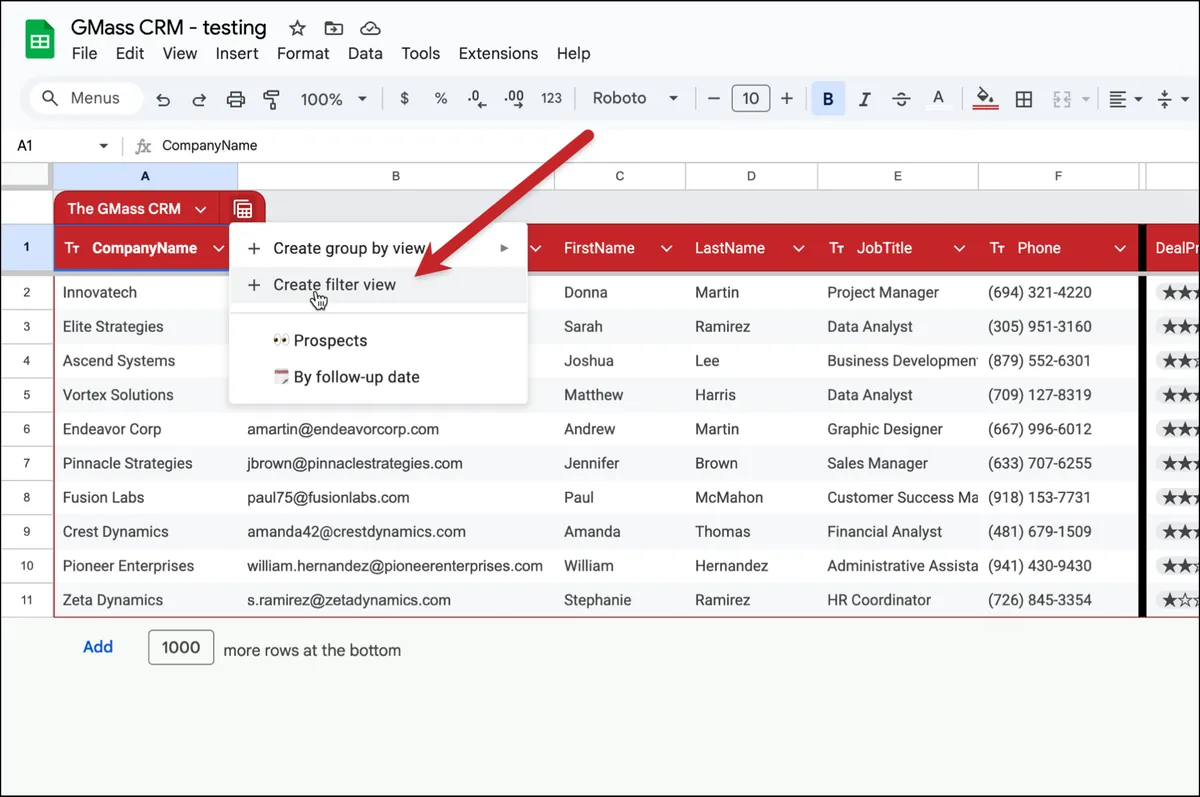Open the Phone column chevron
The height and width of the screenshot is (797, 1200).
[1120, 248]
